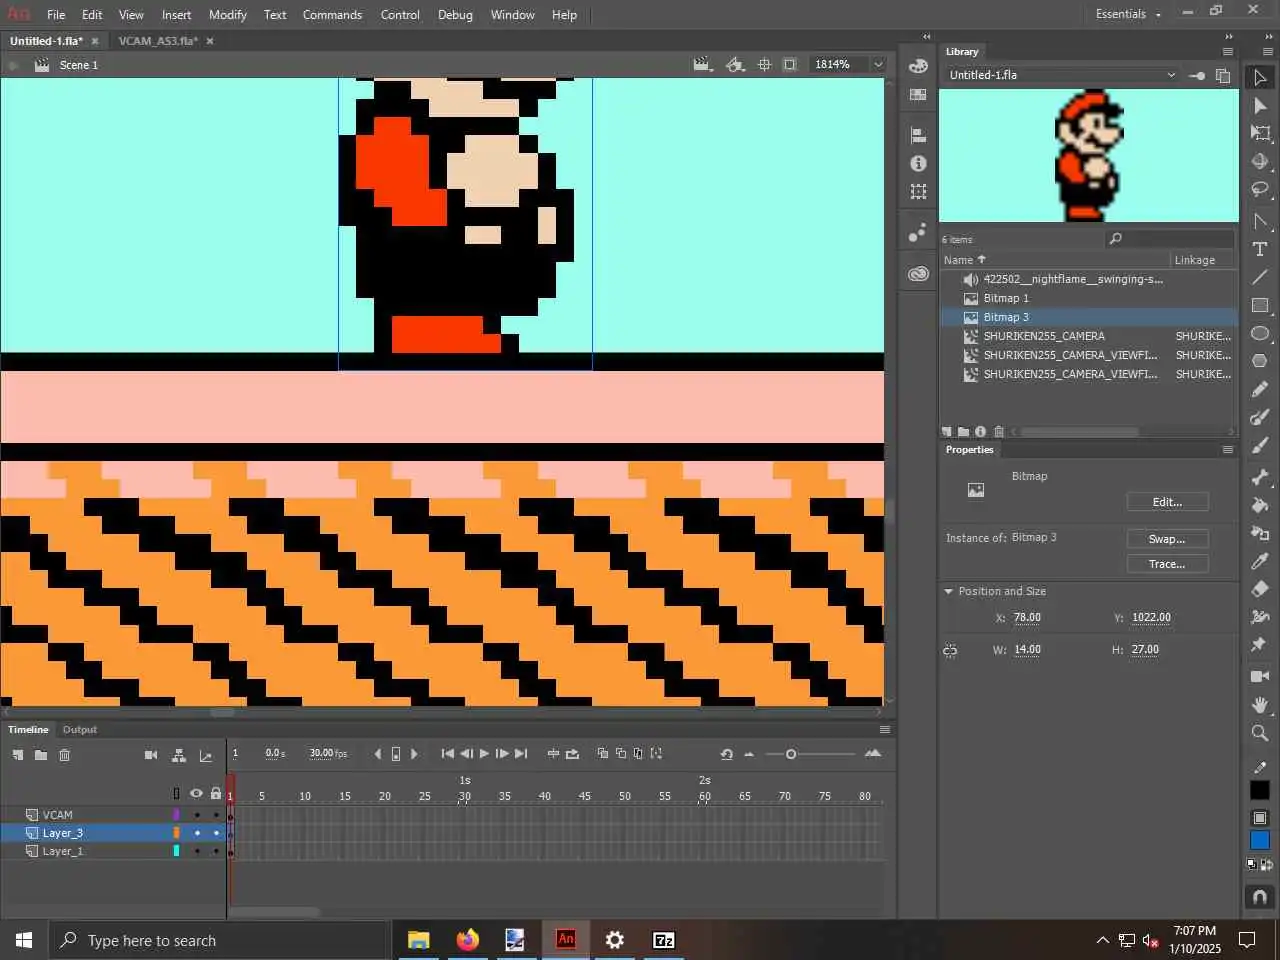Screen dimensions: 1280x960
Task: Select the Lasso tool
Action: click(x=1260, y=189)
